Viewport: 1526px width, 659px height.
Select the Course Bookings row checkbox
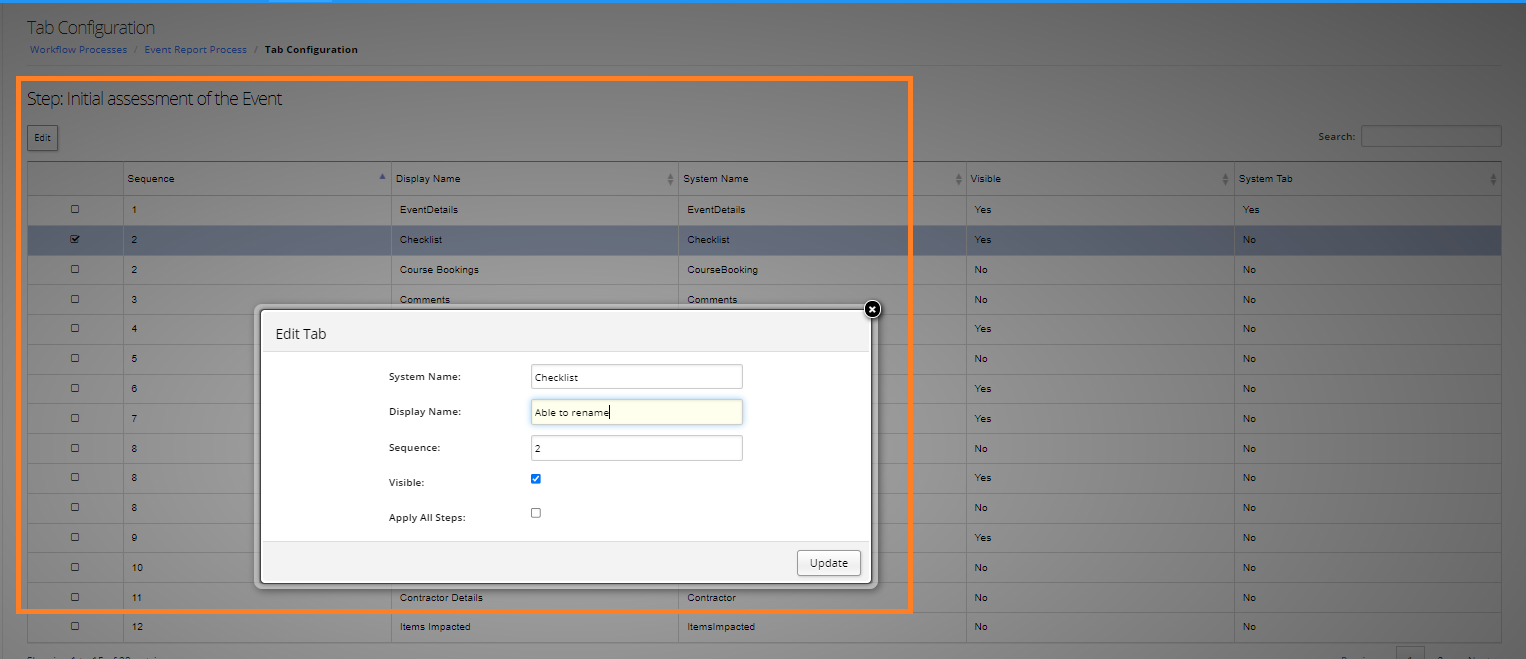(73, 269)
